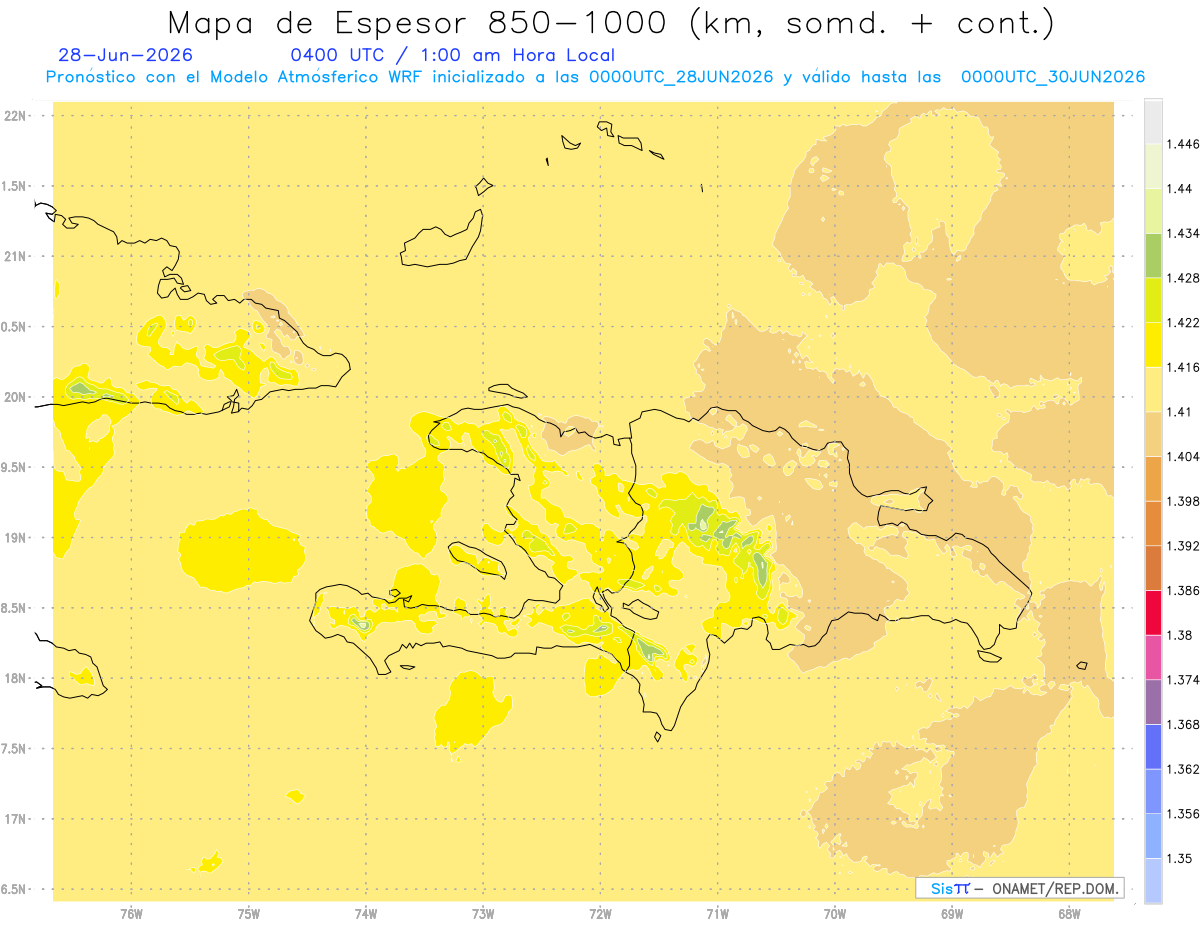Click the 'Pronóstico con el Modelo Atmósferico WRF' line
Image resolution: width=1200 pixels, height=927 pixels.
point(595,77)
